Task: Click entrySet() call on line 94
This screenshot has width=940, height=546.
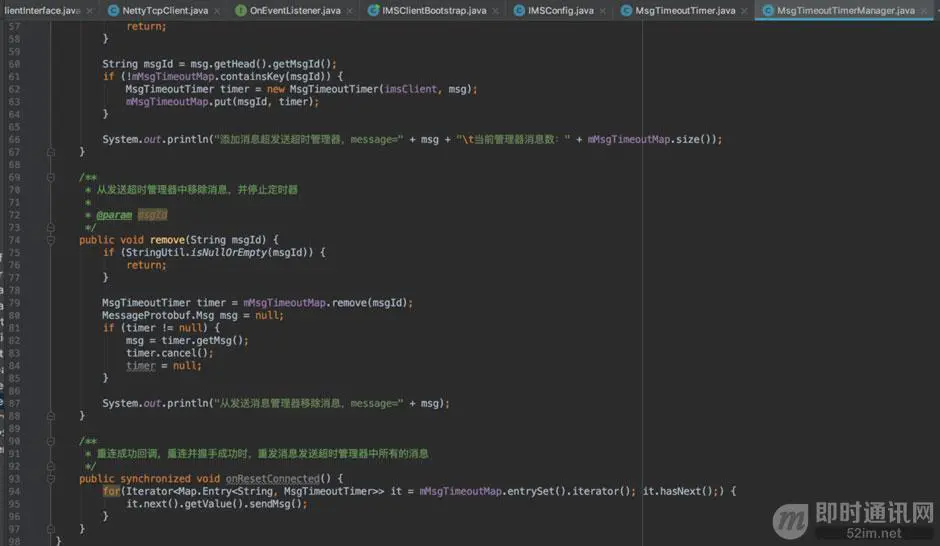Action: (537, 491)
